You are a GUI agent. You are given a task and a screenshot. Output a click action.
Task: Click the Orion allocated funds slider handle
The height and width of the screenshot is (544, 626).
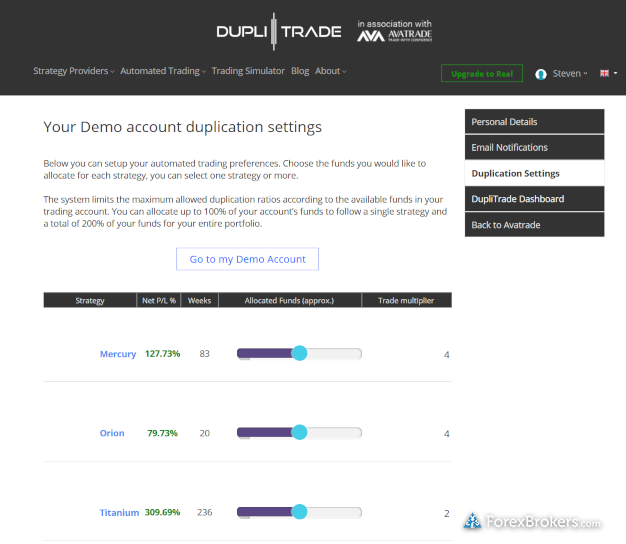point(299,432)
